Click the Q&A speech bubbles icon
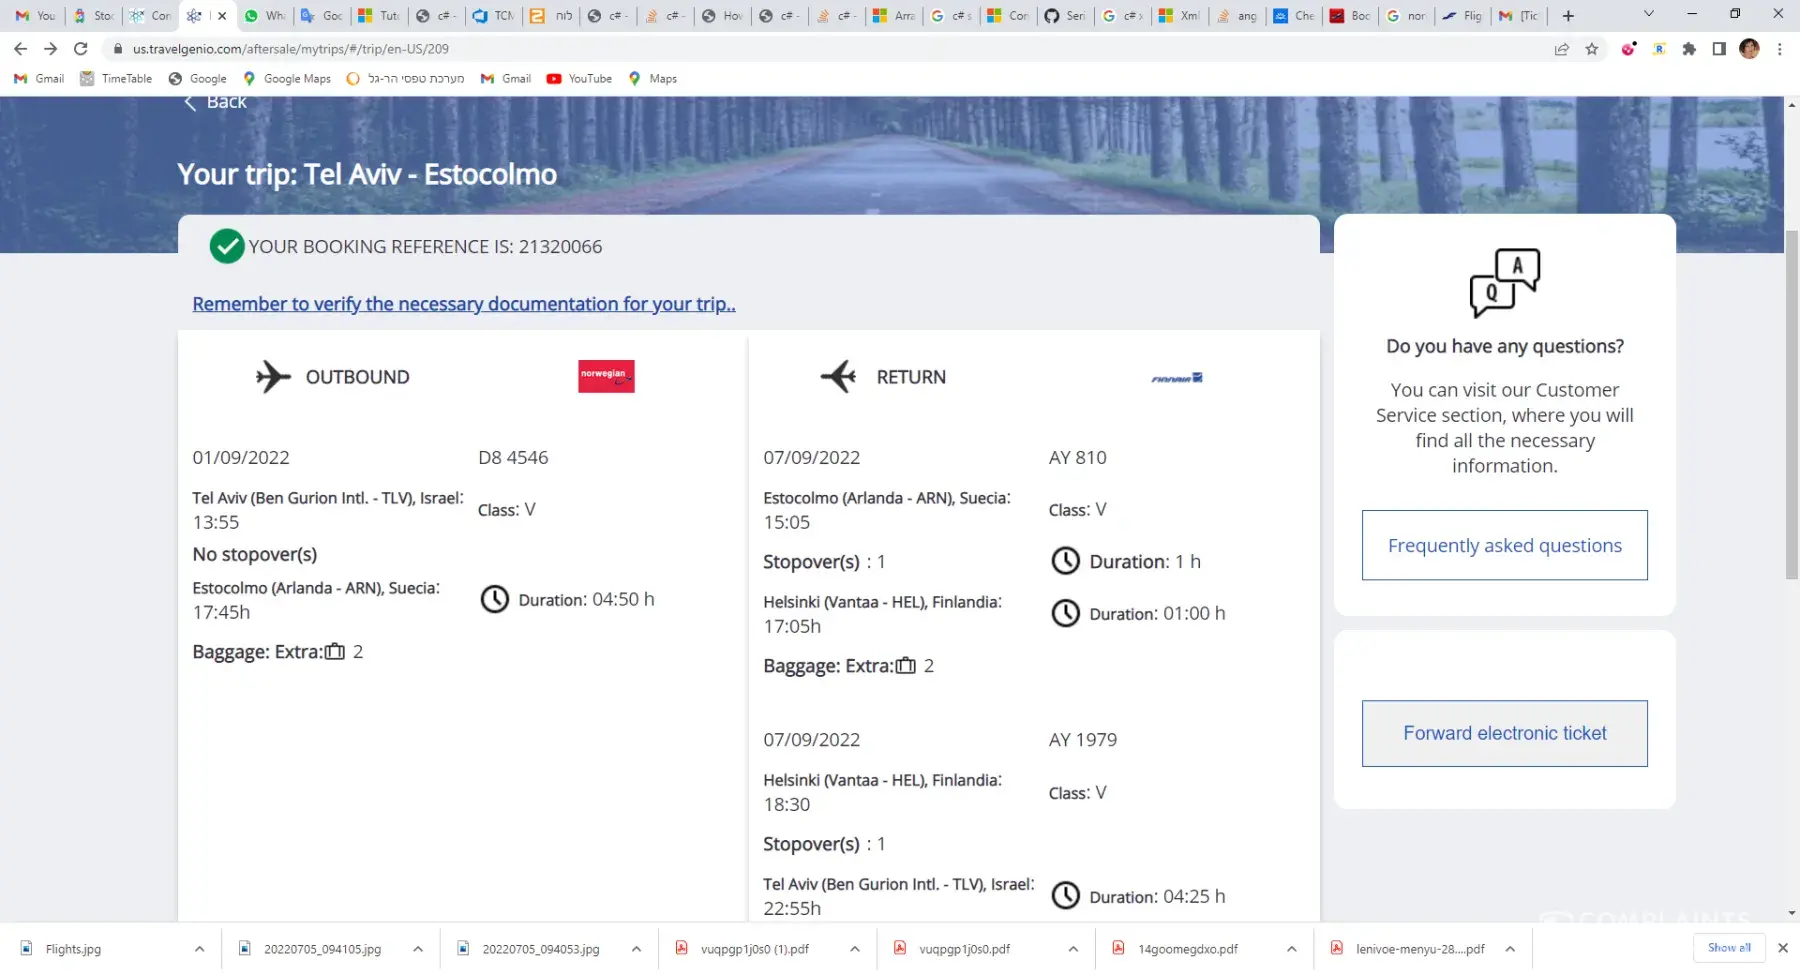Screen dimensions: 1800x975 click(x=1504, y=283)
